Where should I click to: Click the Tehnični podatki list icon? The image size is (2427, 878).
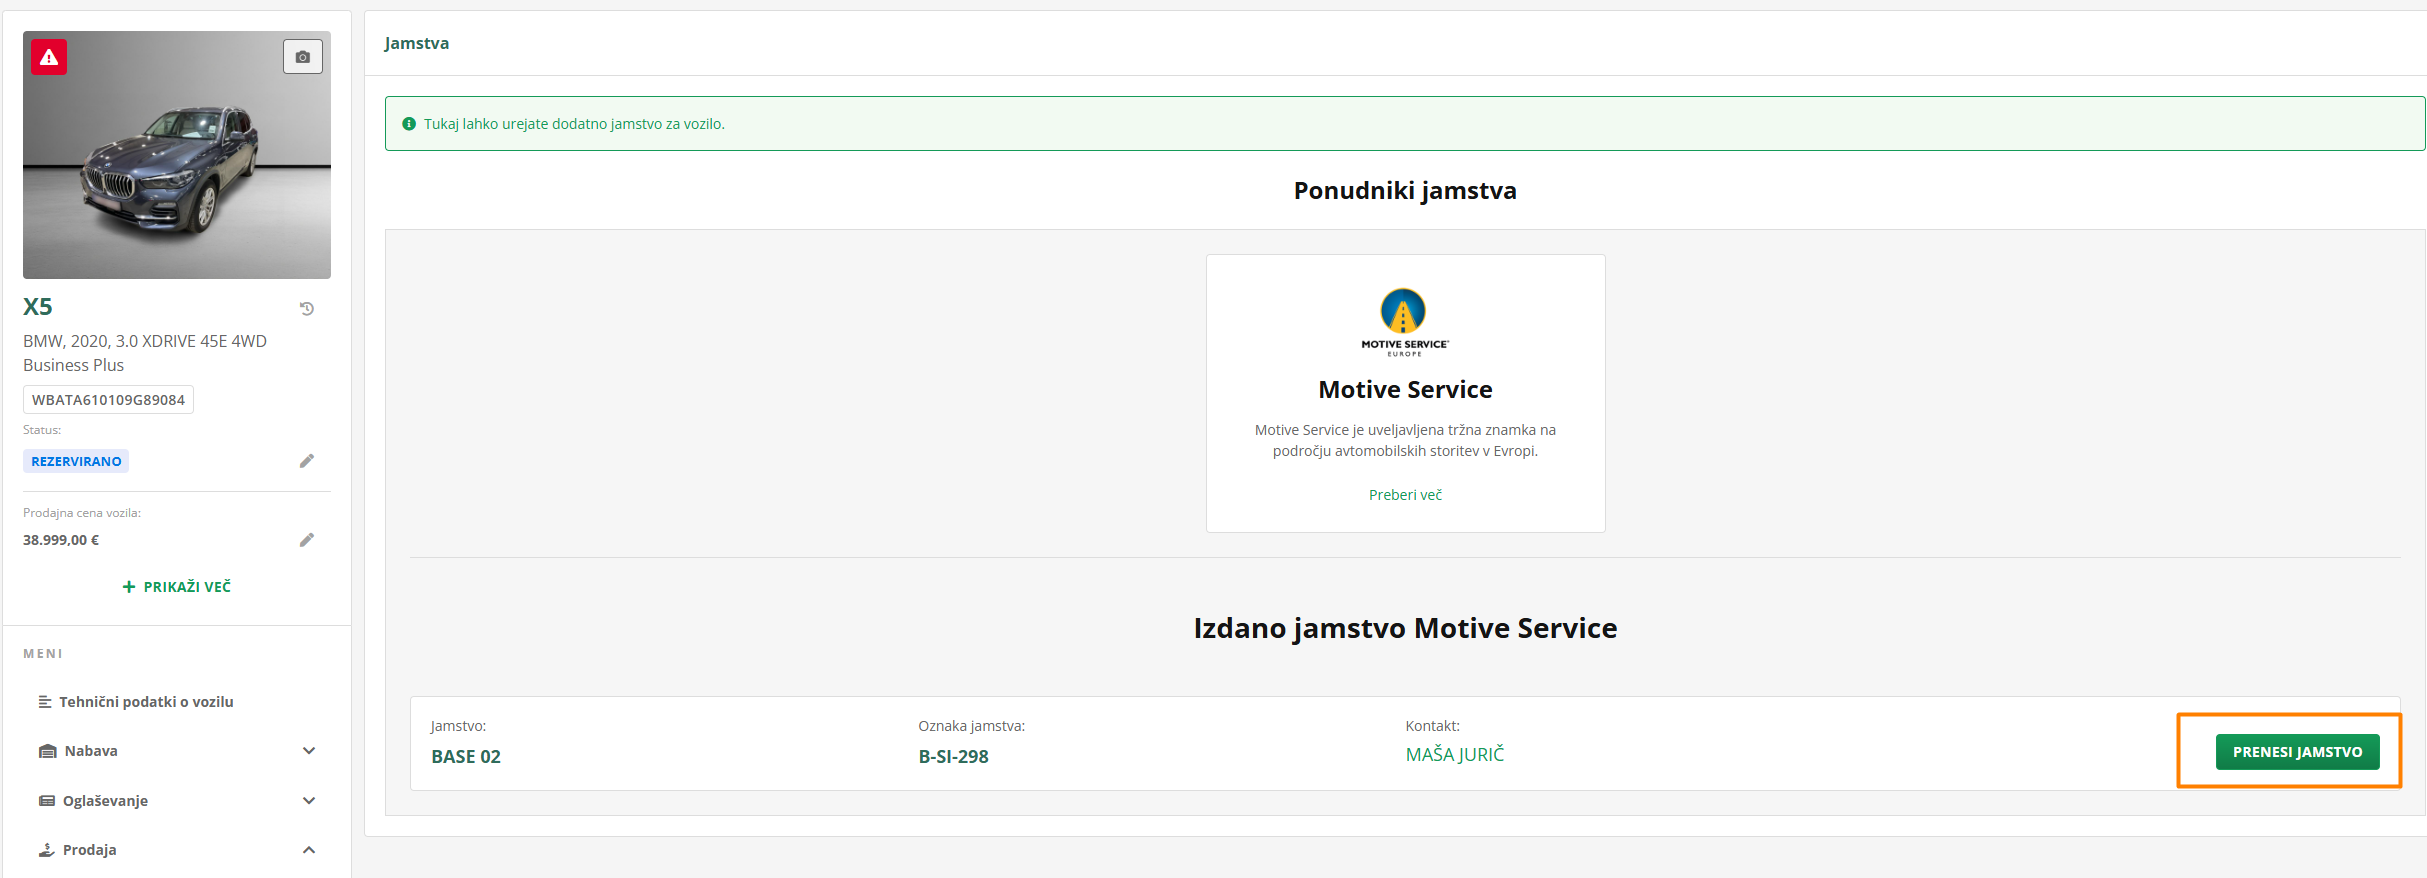coord(45,702)
